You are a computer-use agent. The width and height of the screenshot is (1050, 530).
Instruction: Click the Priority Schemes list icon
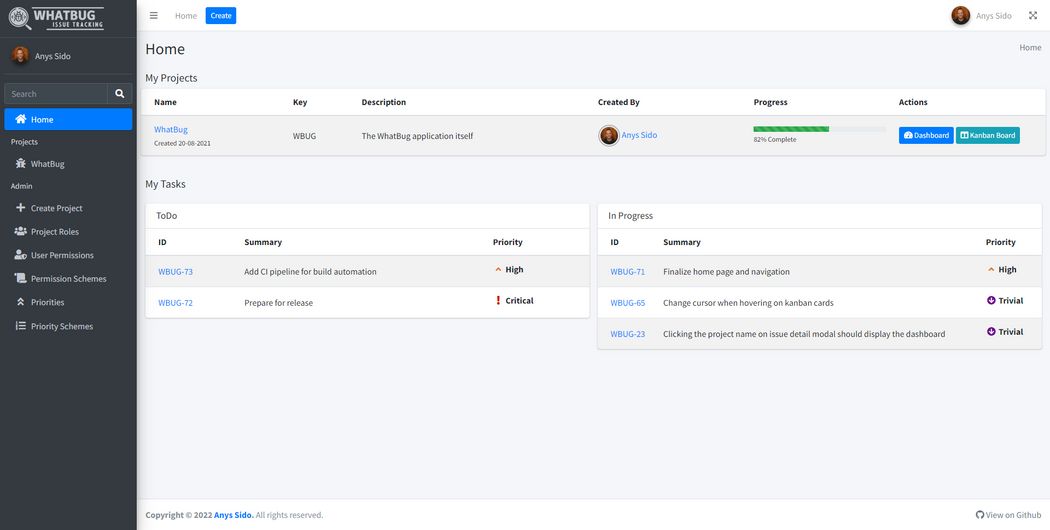click(x=21, y=326)
